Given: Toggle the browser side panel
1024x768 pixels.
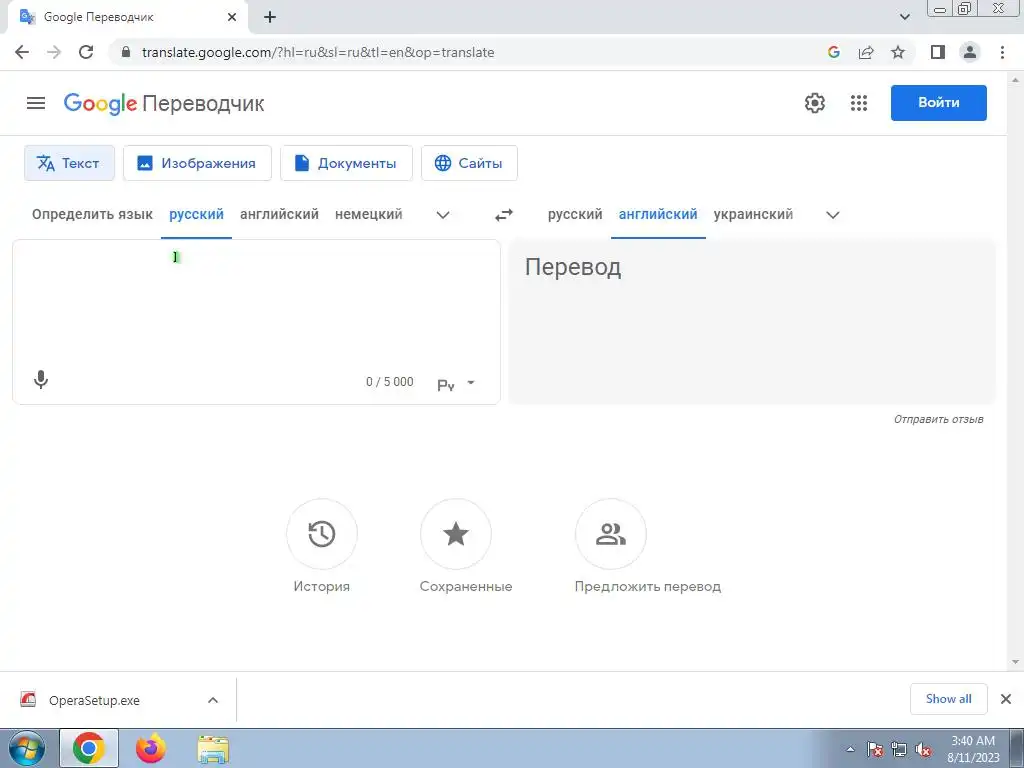Looking at the screenshot, I should pyautogui.click(x=938, y=52).
